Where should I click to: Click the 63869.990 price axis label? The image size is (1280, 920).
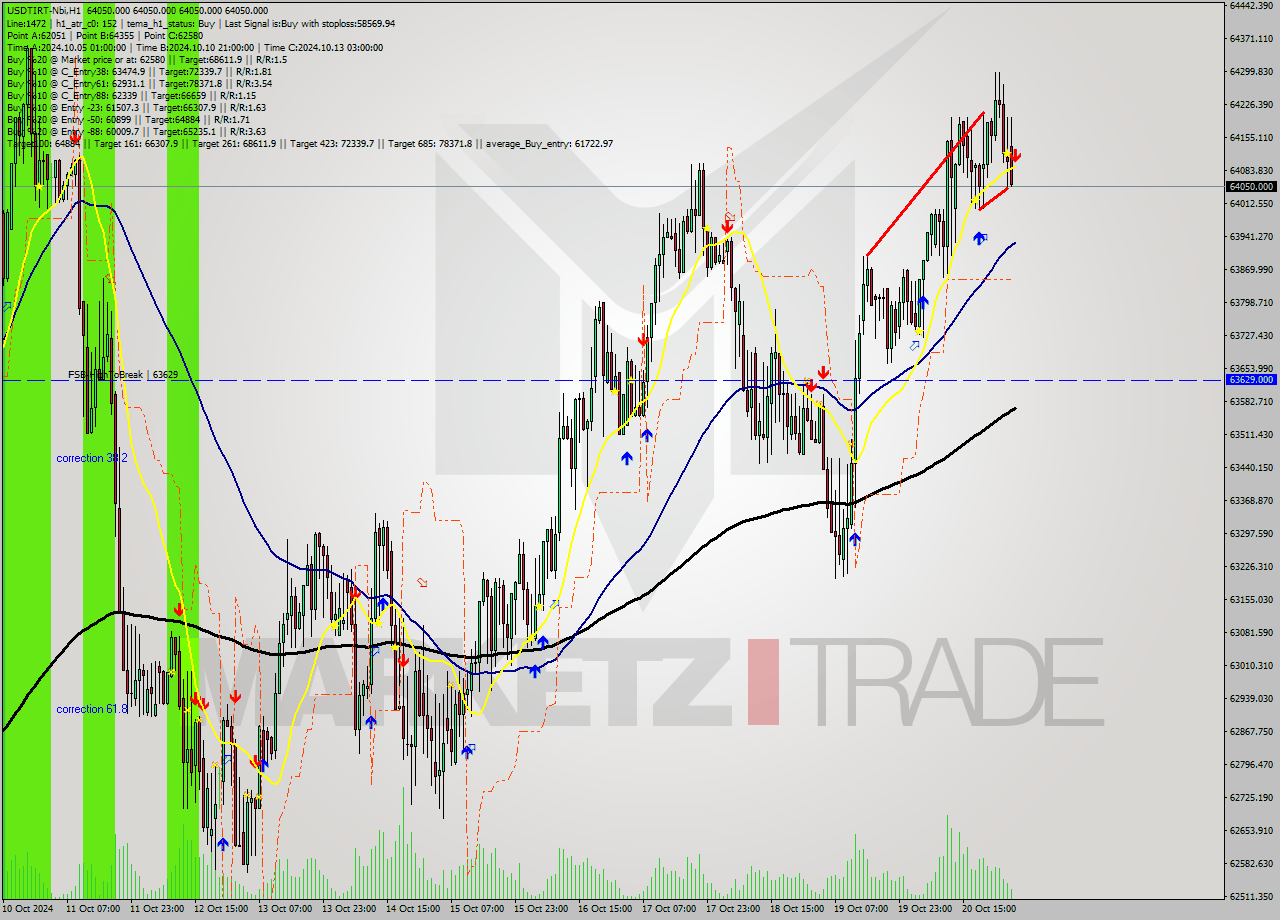(1251, 269)
